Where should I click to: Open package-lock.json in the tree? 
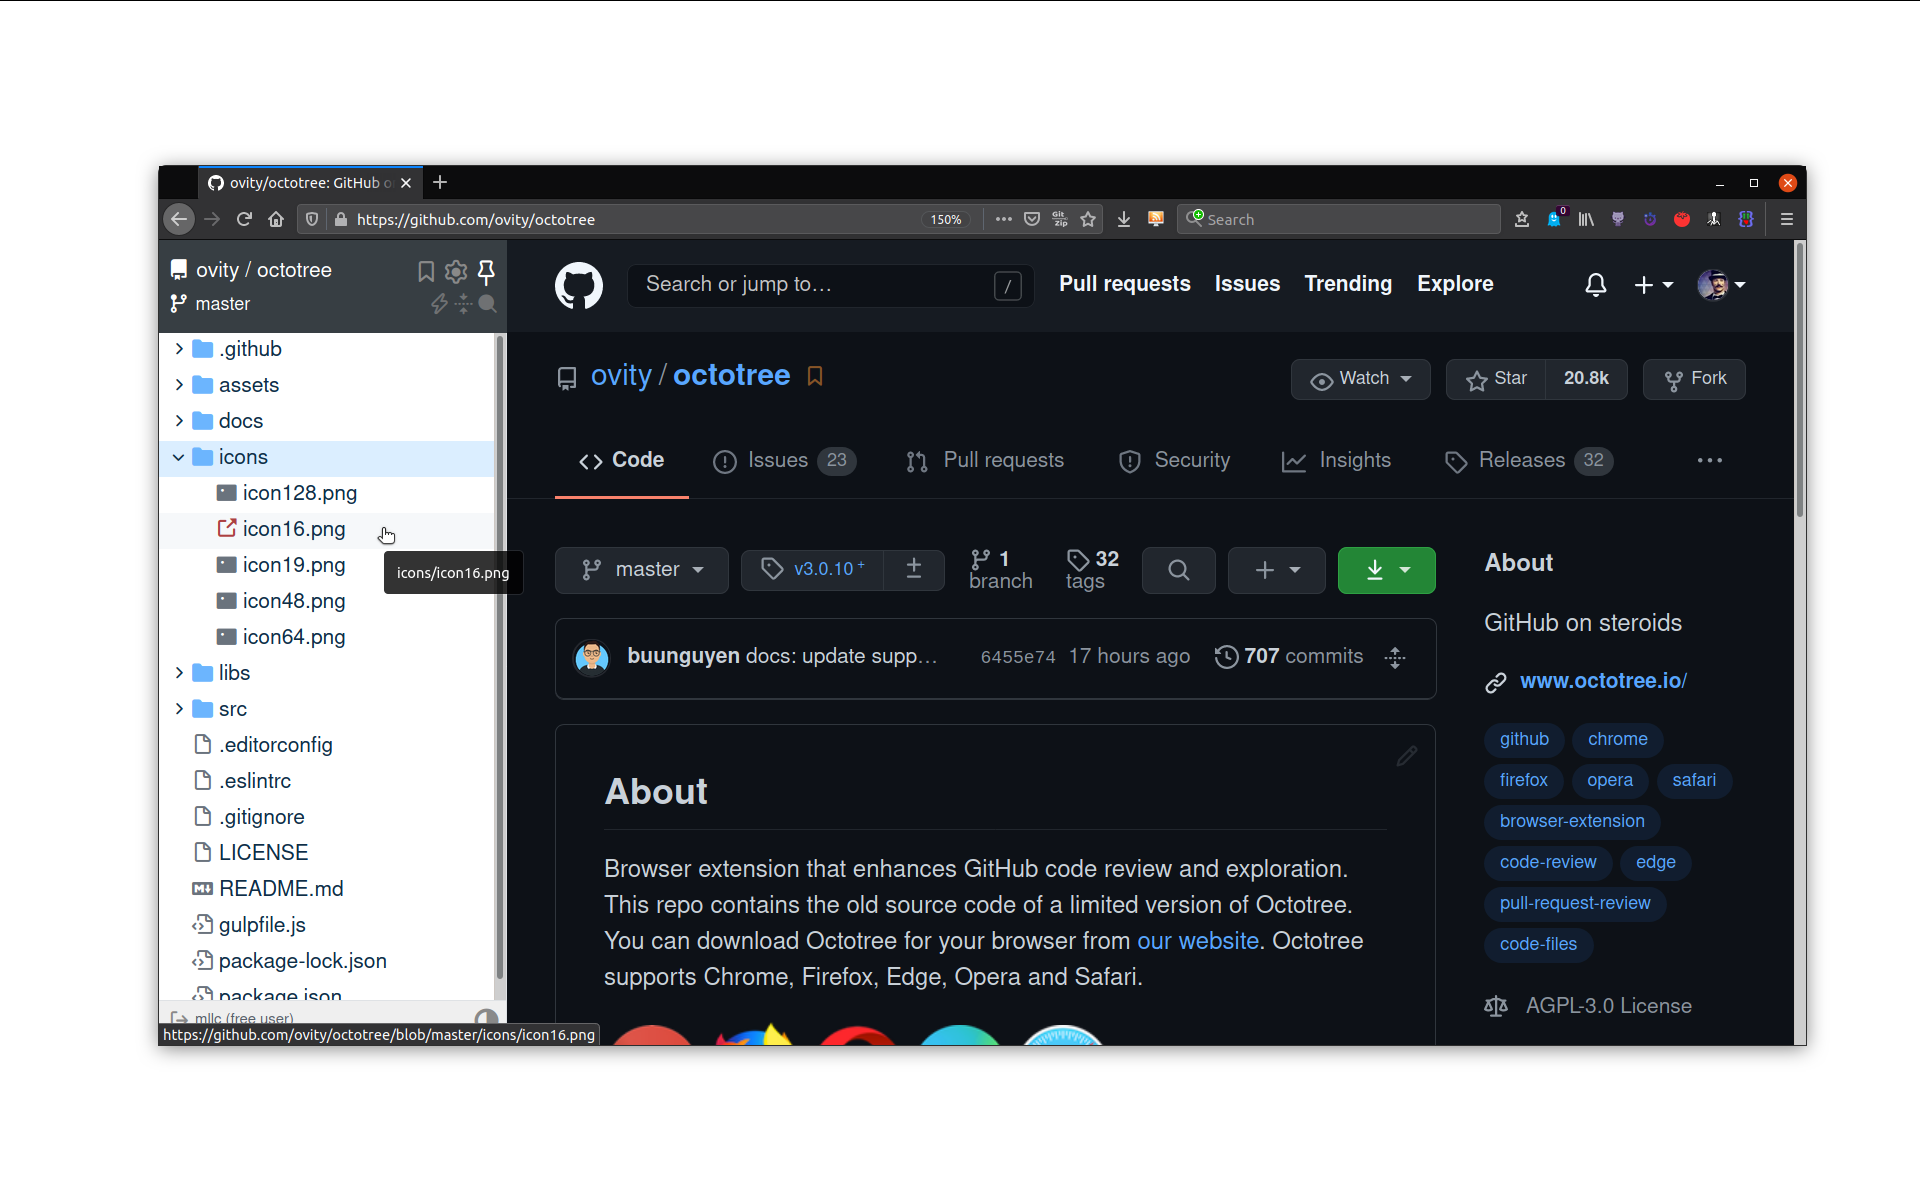302,961
